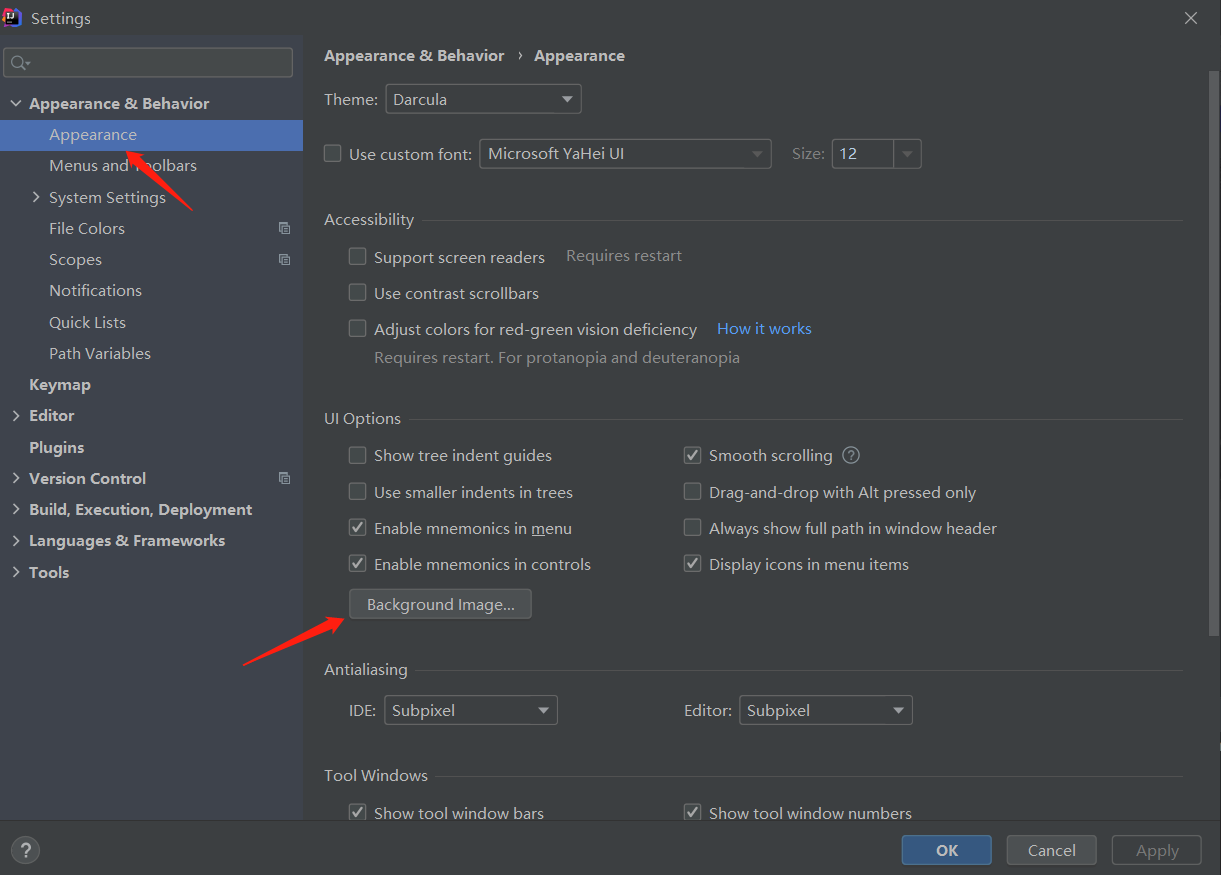
Task: Check Adjust colors for red-green vision deficiency
Action: [x=357, y=329]
